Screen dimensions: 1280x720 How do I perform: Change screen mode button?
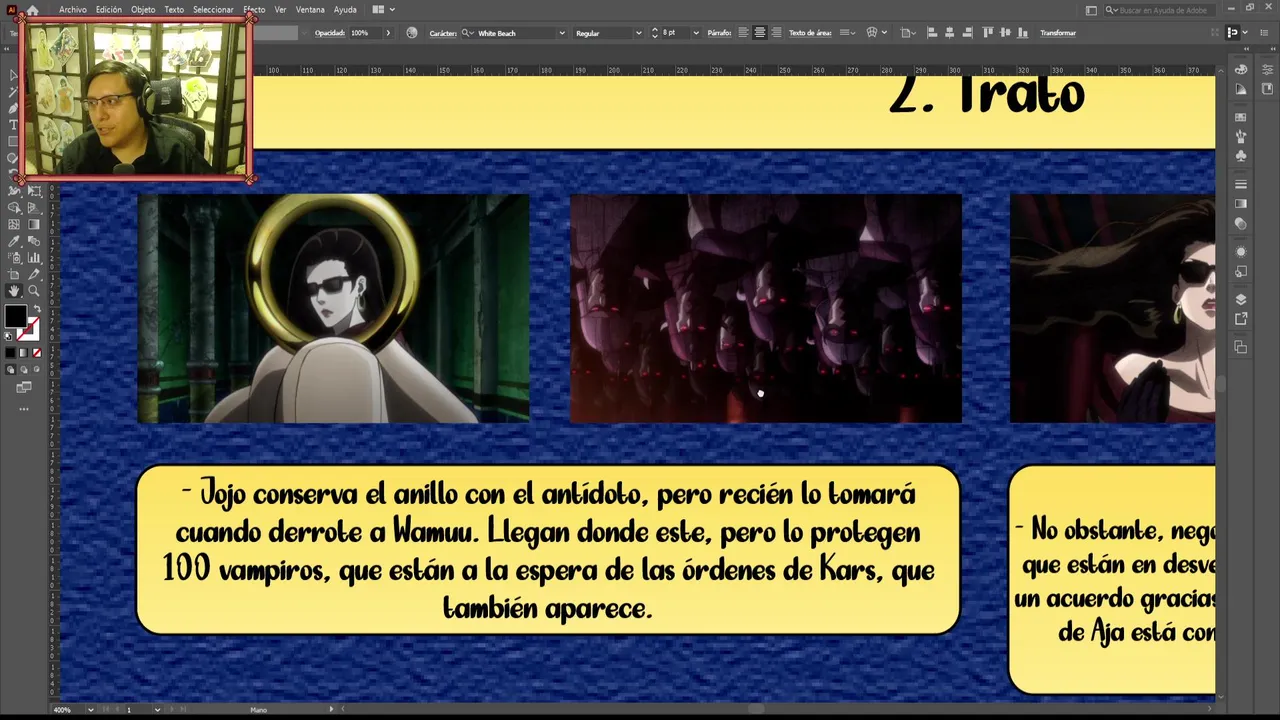pos(24,387)
